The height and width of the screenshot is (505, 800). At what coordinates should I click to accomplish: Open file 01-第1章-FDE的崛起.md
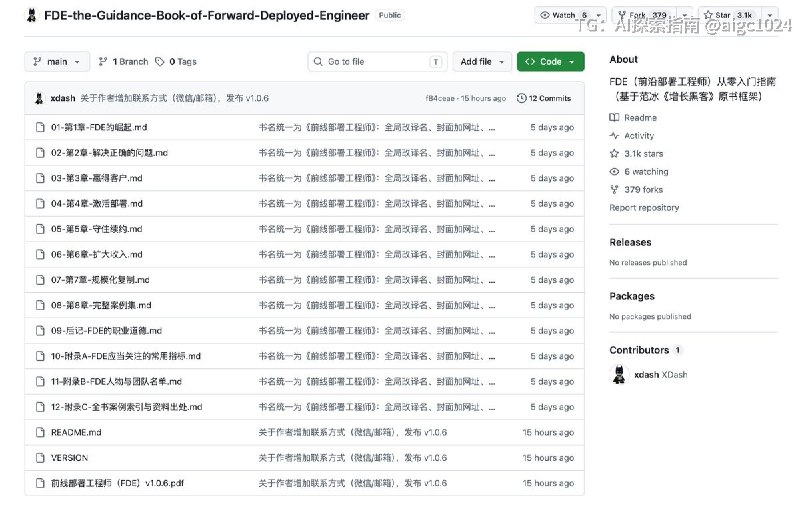point(99,127)
